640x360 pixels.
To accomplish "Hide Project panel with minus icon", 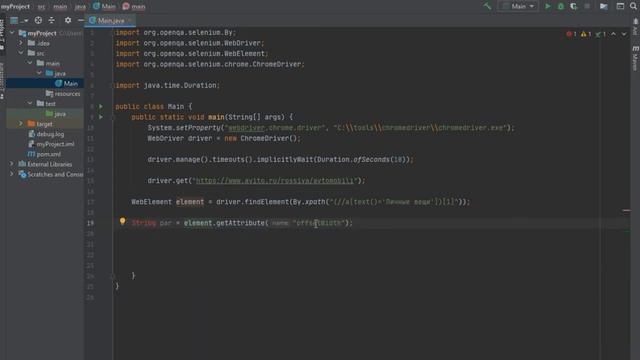I will click(80, 20).
